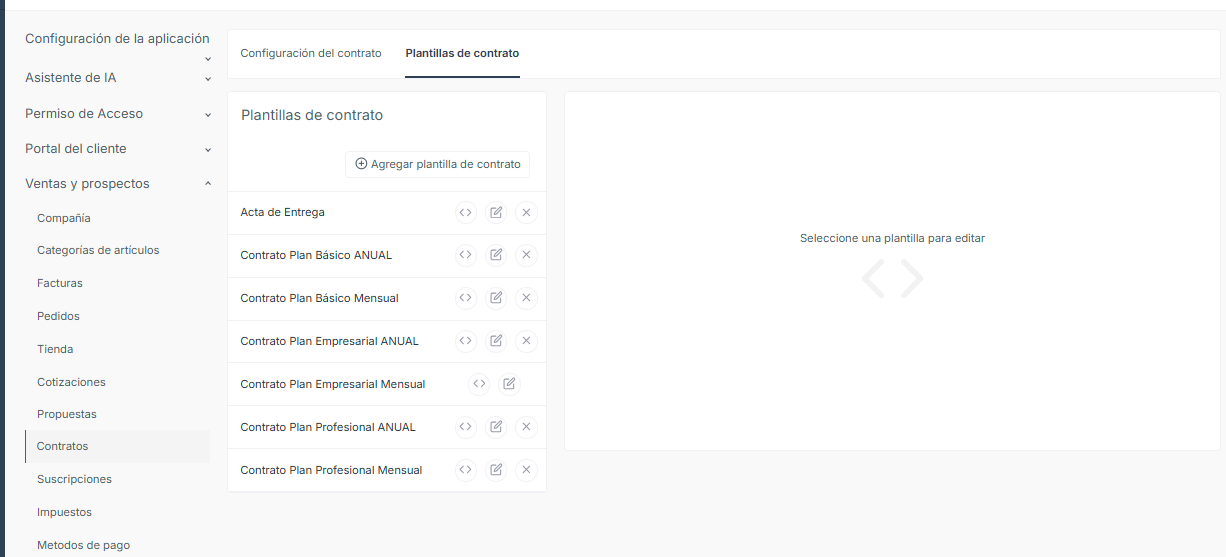Delete the Acta de Entrega template
This screenshot has height=557, width=1226.
[x=526, y=212]
